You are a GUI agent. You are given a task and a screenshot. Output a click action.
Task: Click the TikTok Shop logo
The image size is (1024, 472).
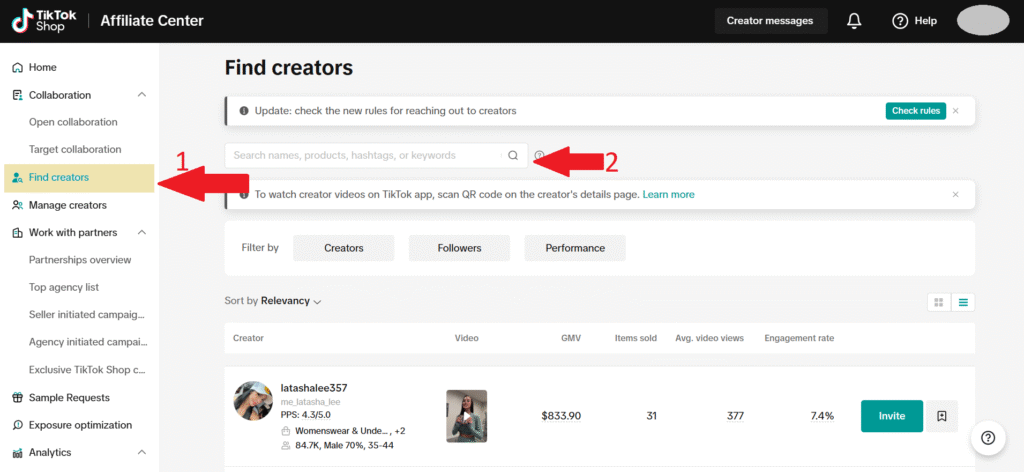[x=44, y=20]
